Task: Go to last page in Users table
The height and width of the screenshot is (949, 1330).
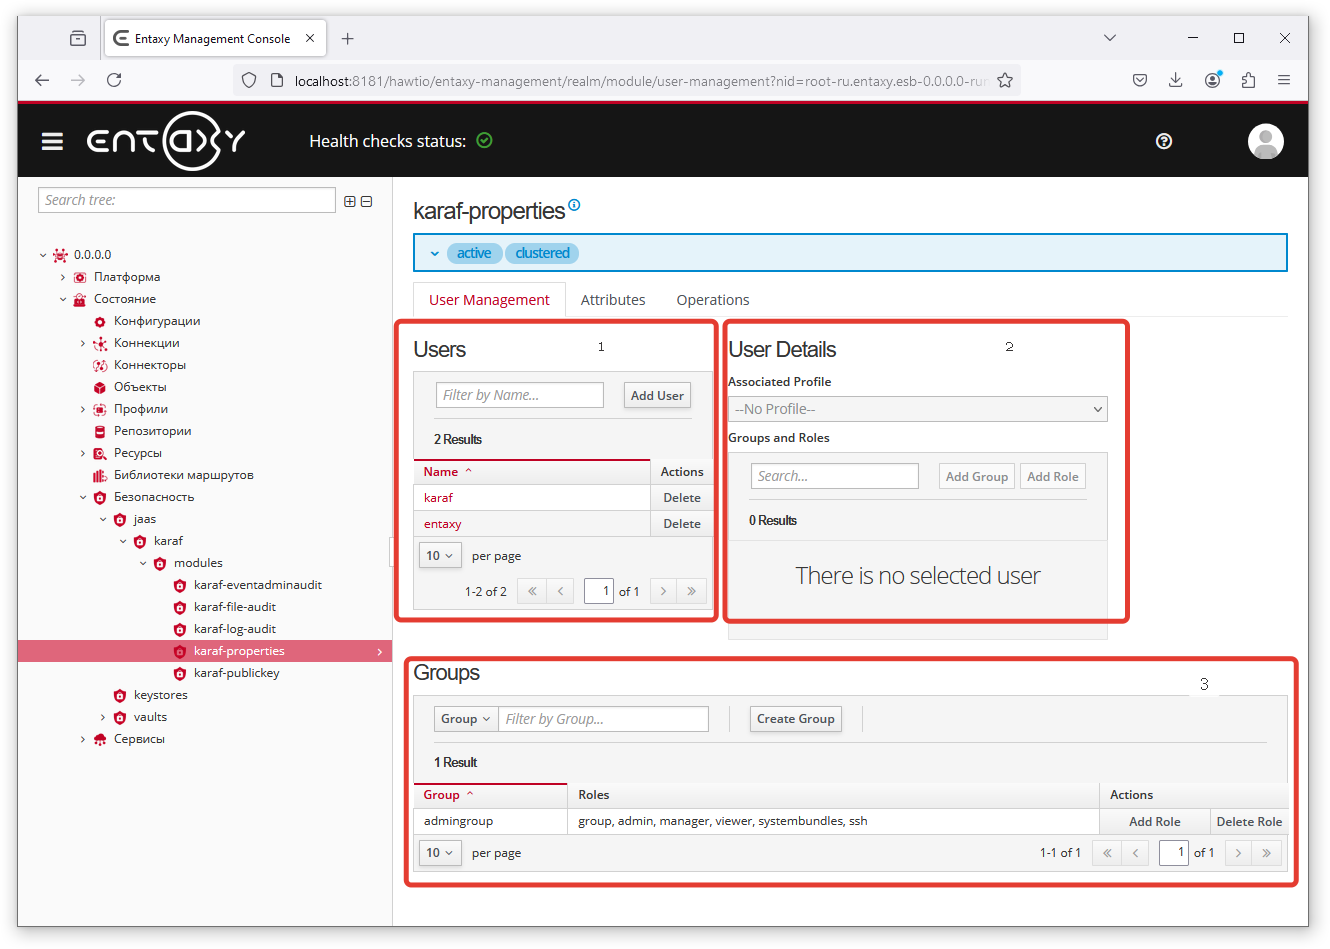Action: click(691, 591)
